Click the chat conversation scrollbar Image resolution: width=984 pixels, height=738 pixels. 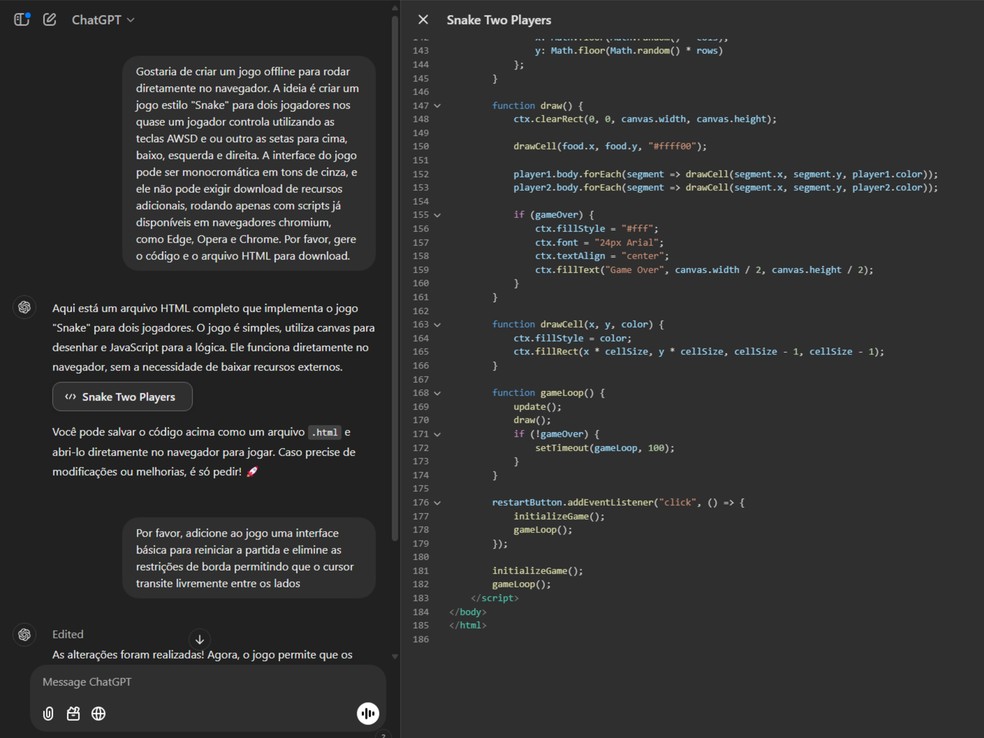pyautogui.click(x=395, y=300)
